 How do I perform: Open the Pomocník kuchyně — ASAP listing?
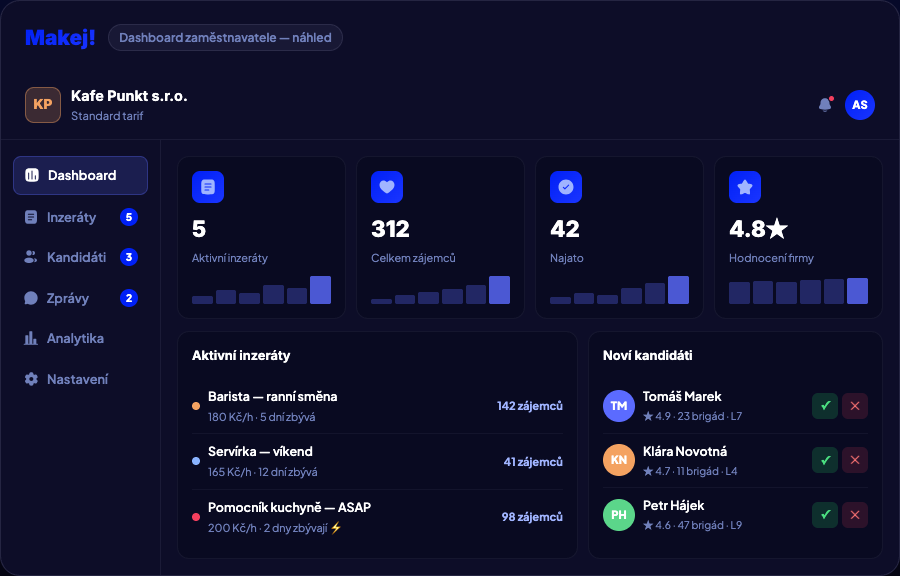377,517
